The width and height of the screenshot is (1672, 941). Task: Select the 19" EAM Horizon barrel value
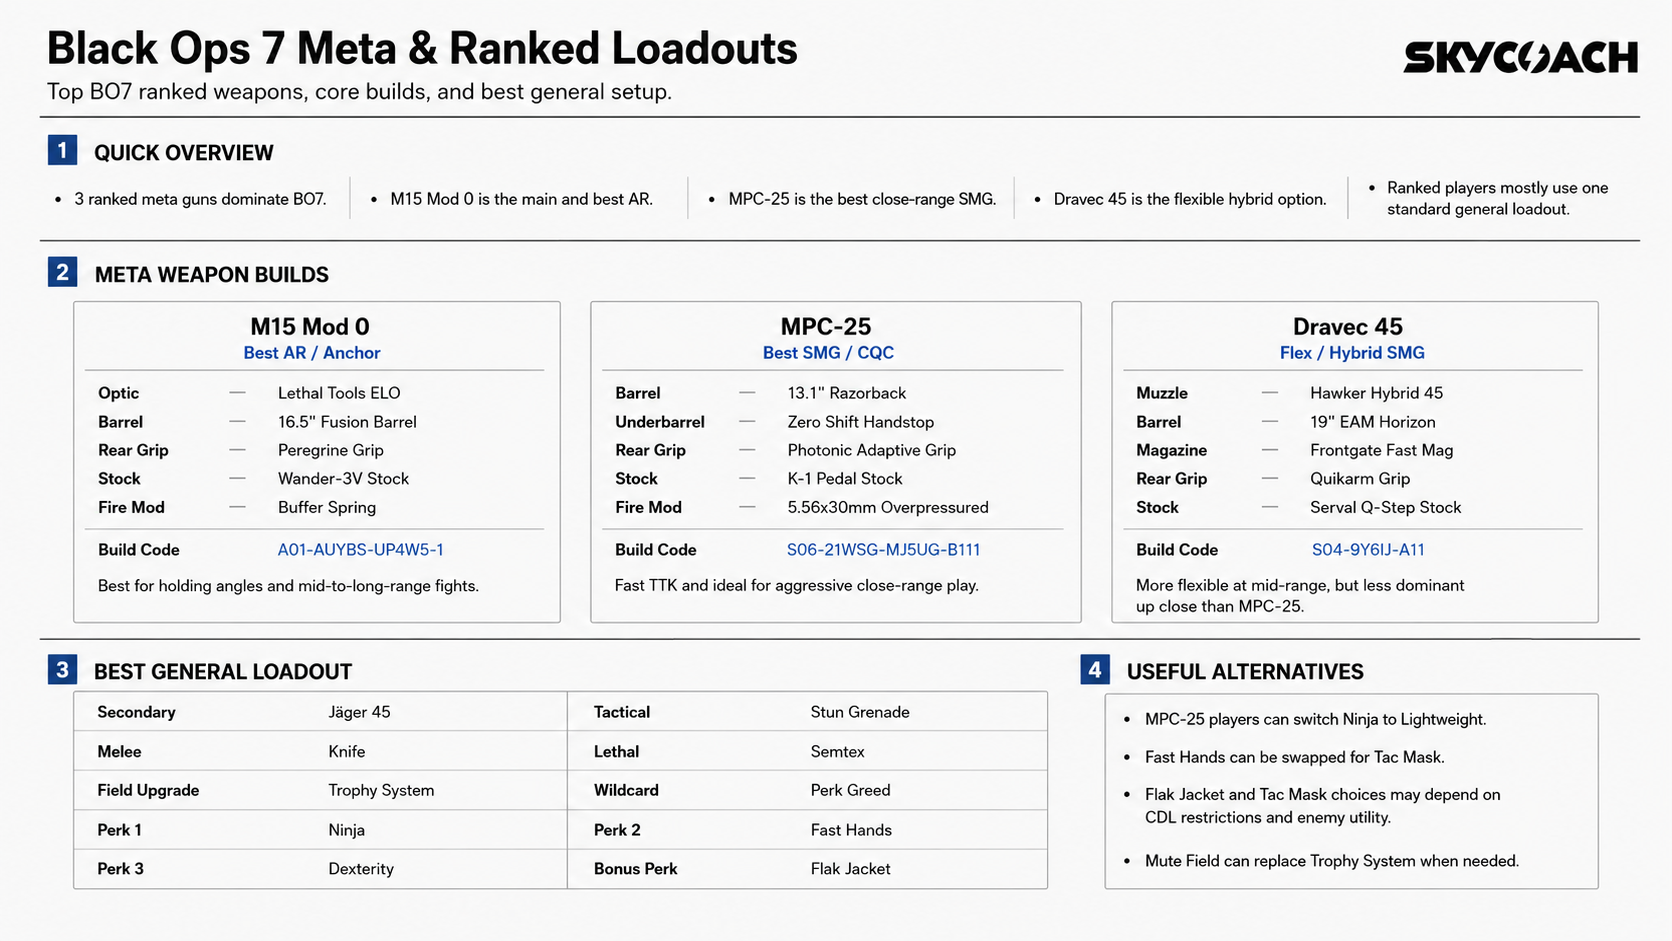[x=1373, y=422]
